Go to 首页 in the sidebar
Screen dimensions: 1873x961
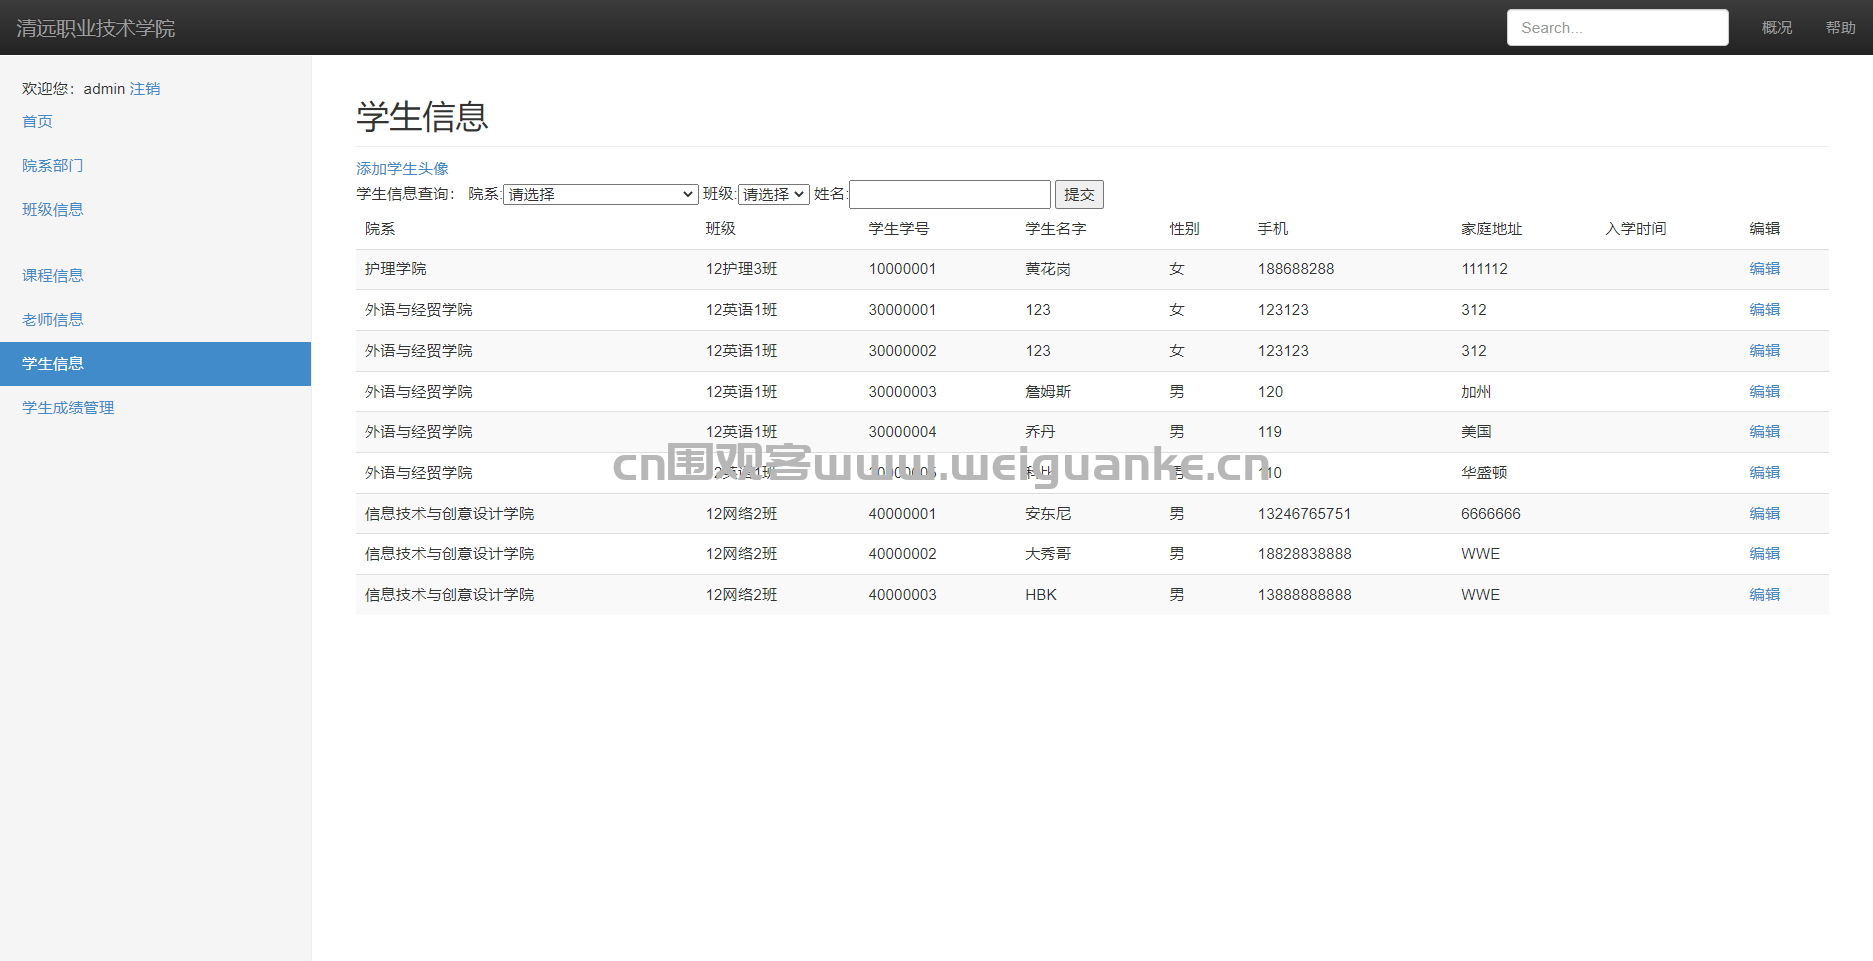tap(37, 121)
